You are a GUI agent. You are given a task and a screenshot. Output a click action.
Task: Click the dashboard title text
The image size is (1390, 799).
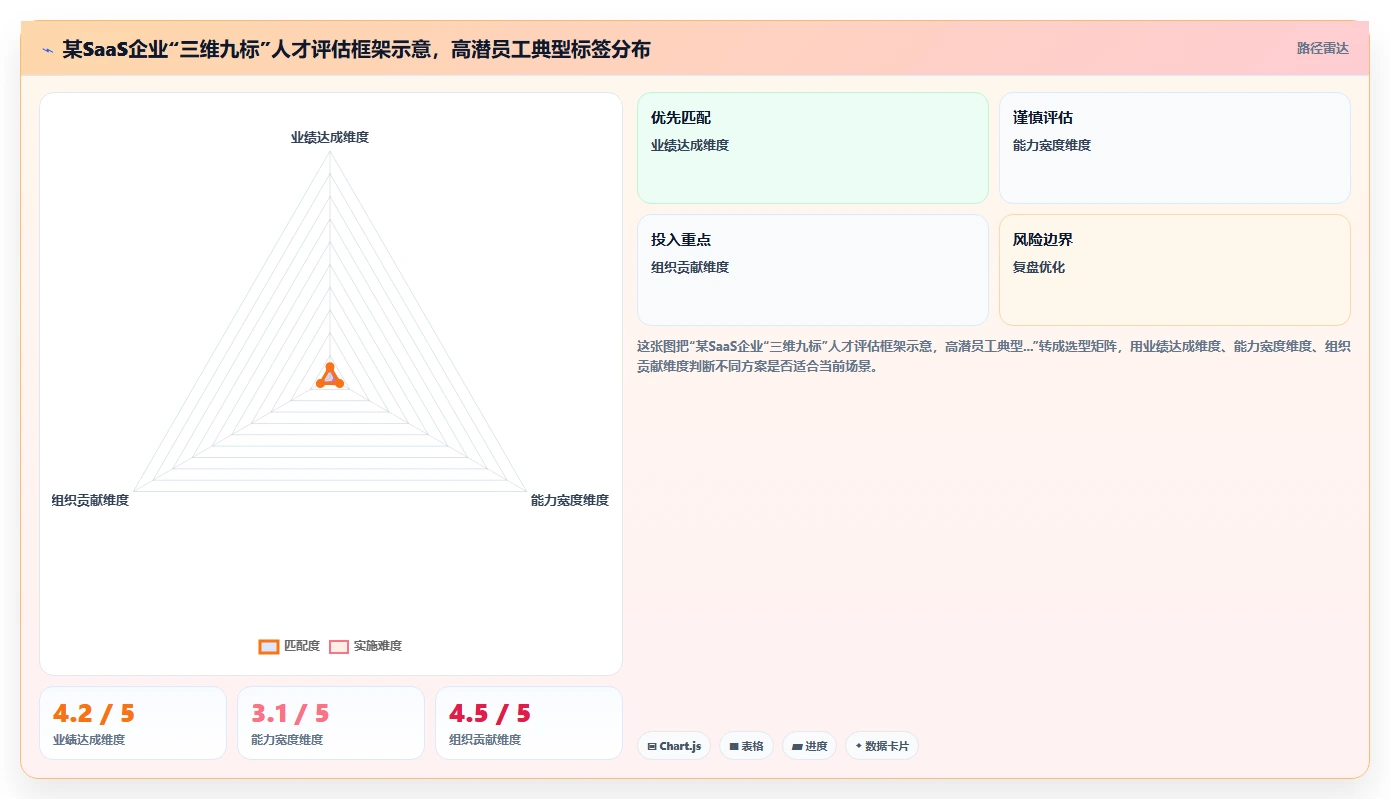tap(356, 49)
